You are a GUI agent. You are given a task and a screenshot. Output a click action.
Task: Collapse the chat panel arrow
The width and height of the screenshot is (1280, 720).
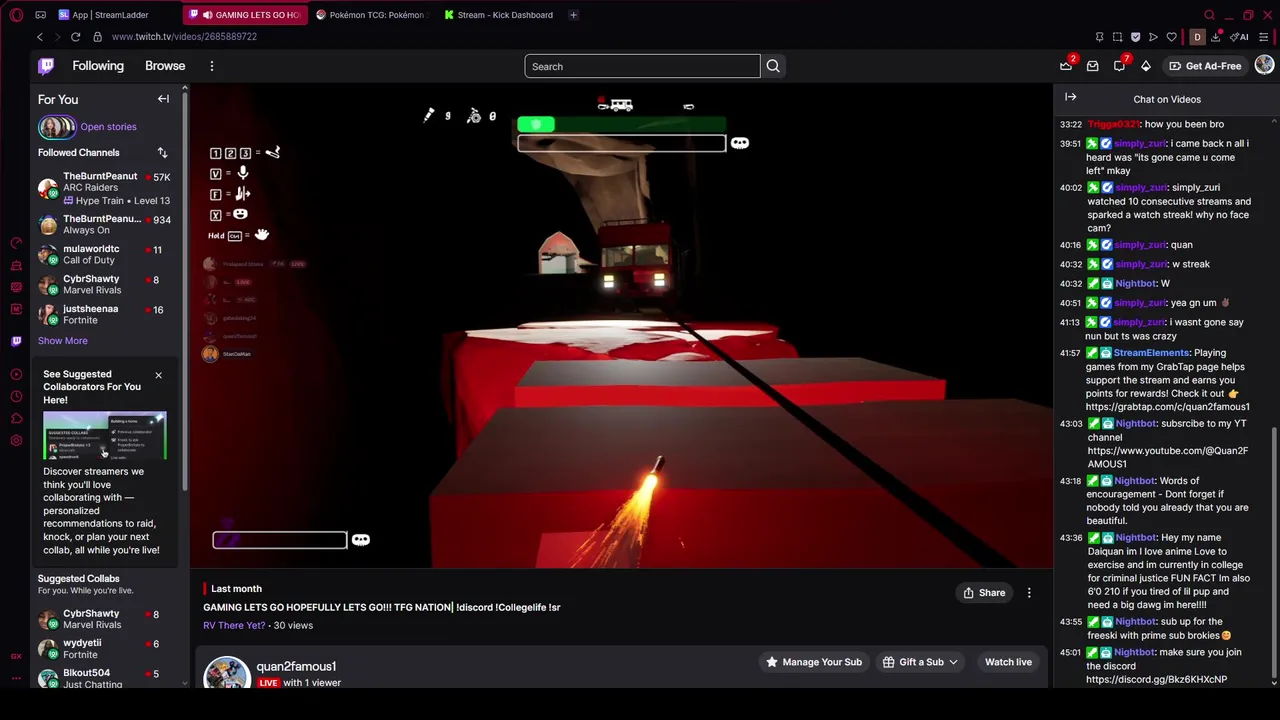[x=1070, y=97]
